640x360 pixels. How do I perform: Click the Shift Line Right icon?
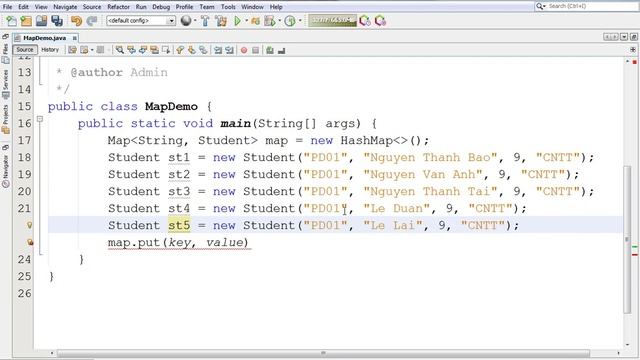coord(229,50)
